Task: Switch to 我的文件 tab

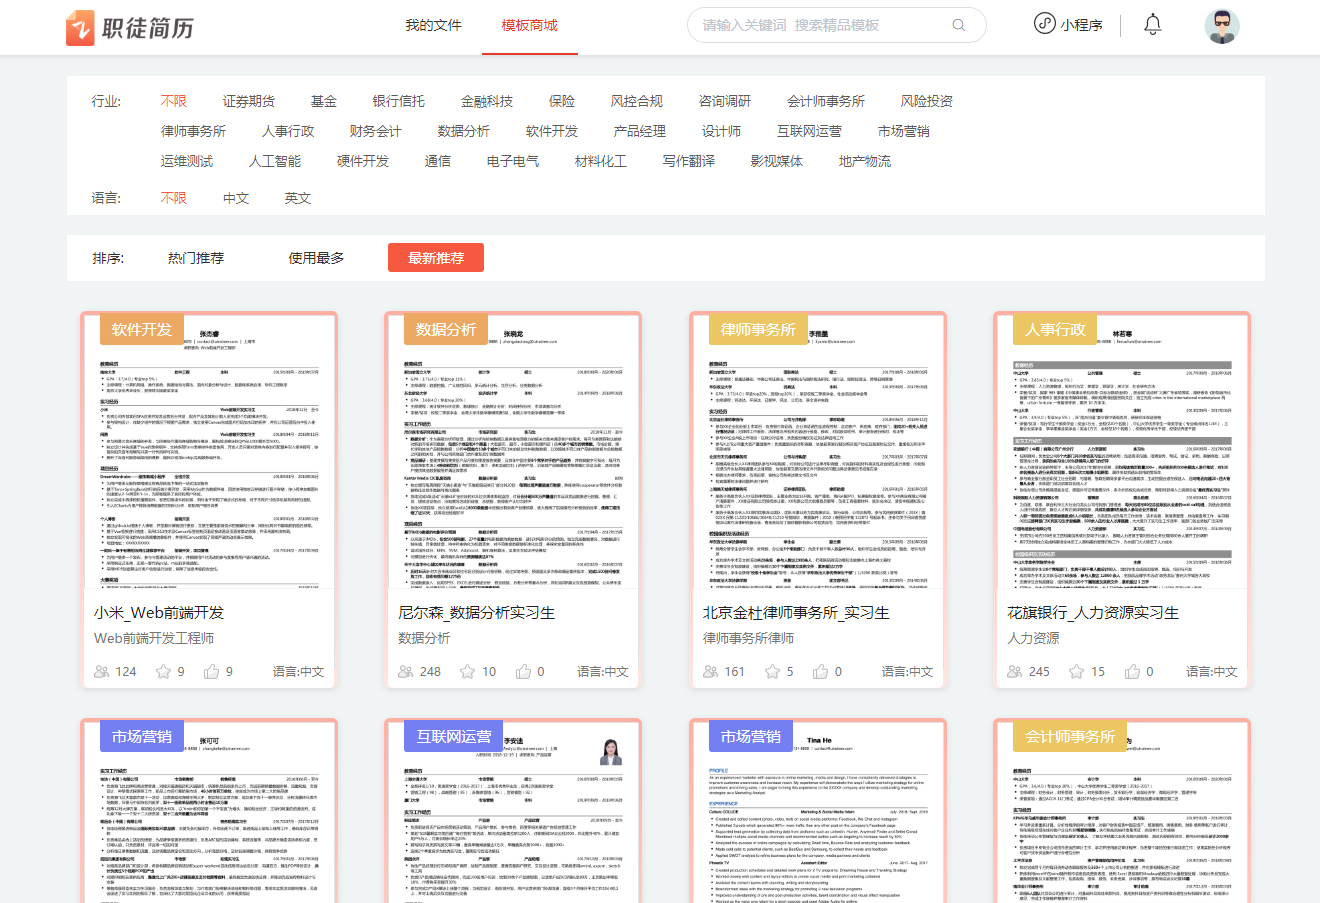Action: tap(433, 25)
